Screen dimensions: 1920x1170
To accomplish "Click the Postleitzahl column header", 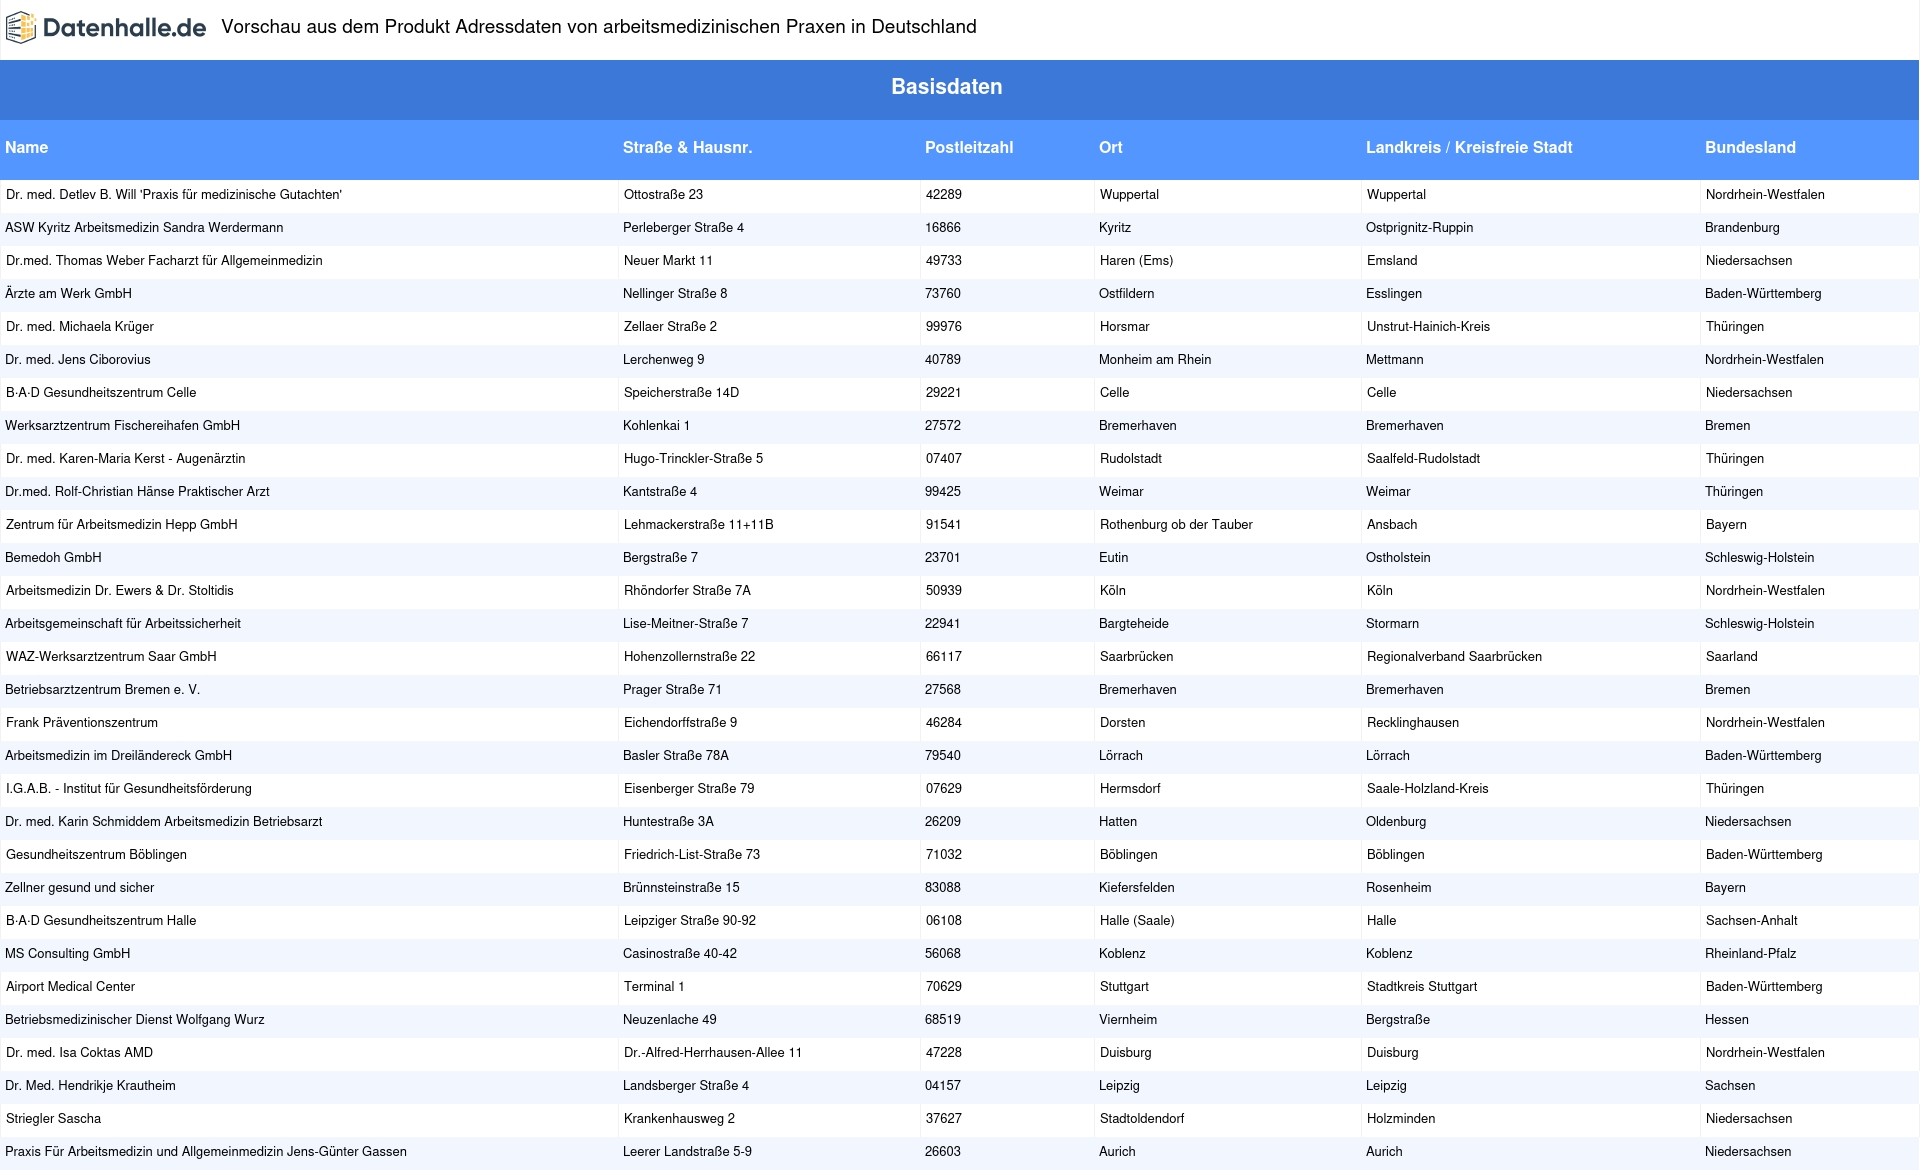I will click(x=969, y=148).
